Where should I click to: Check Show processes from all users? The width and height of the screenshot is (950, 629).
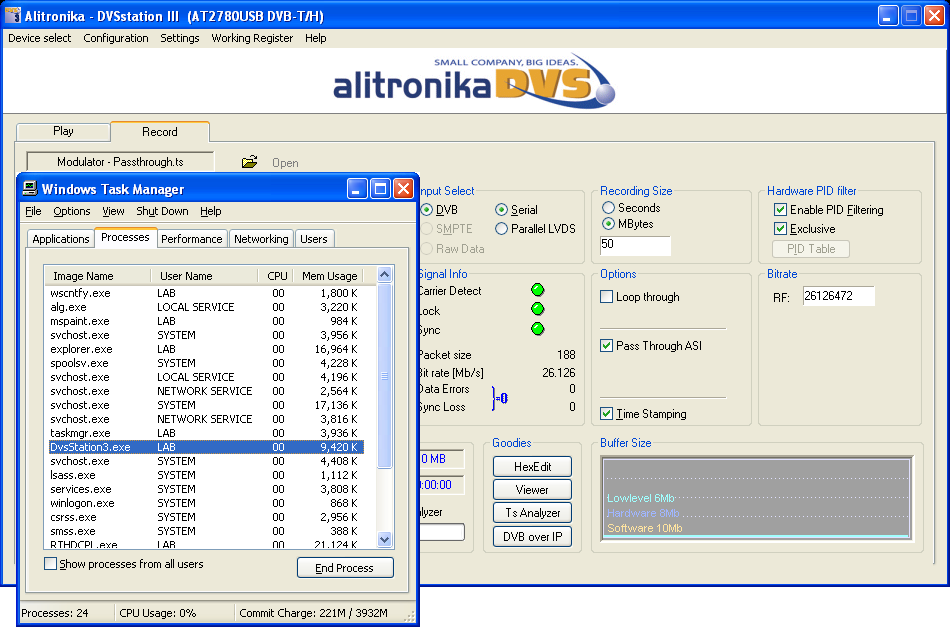coord(50,564)
